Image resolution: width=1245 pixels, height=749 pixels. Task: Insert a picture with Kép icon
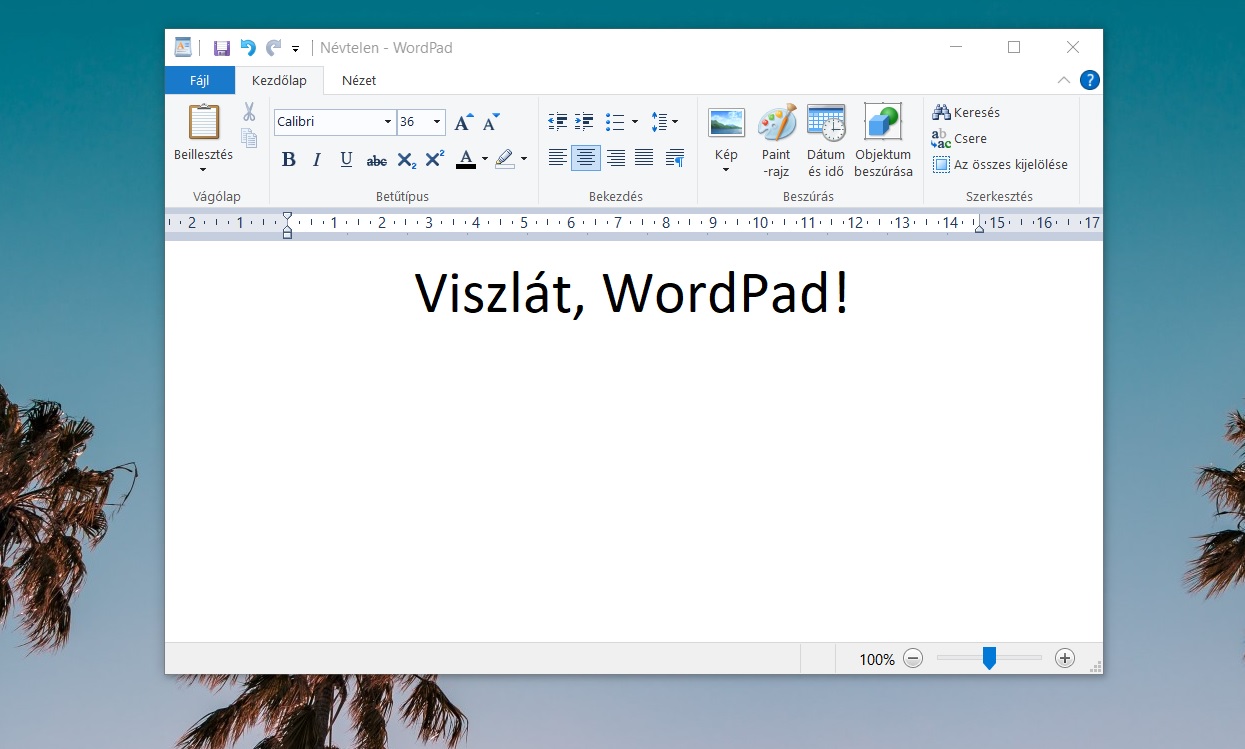(x=726, y=123)
